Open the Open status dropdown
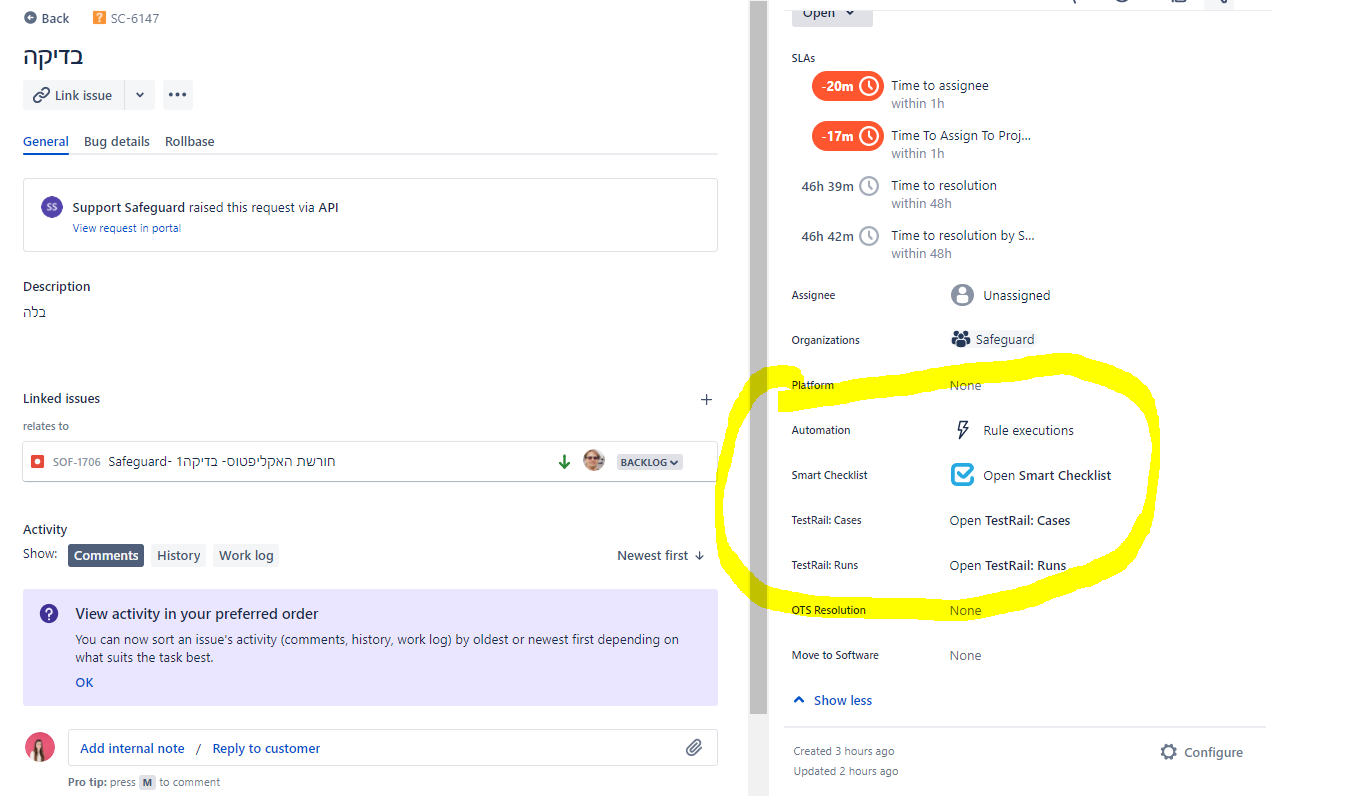The image size is (1359, 796). (832, 14)
